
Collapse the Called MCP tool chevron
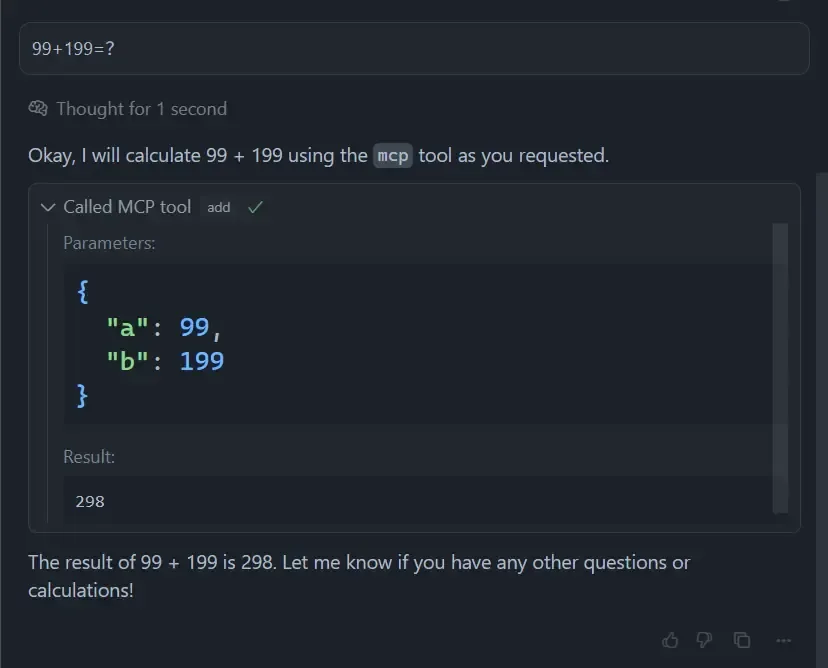pyautogui.click(x=47, y=207)
